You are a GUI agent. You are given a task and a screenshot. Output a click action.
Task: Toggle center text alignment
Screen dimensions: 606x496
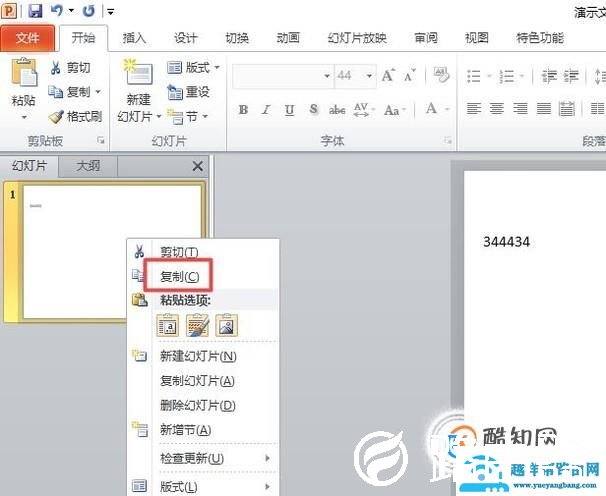(x=497, y=109)
